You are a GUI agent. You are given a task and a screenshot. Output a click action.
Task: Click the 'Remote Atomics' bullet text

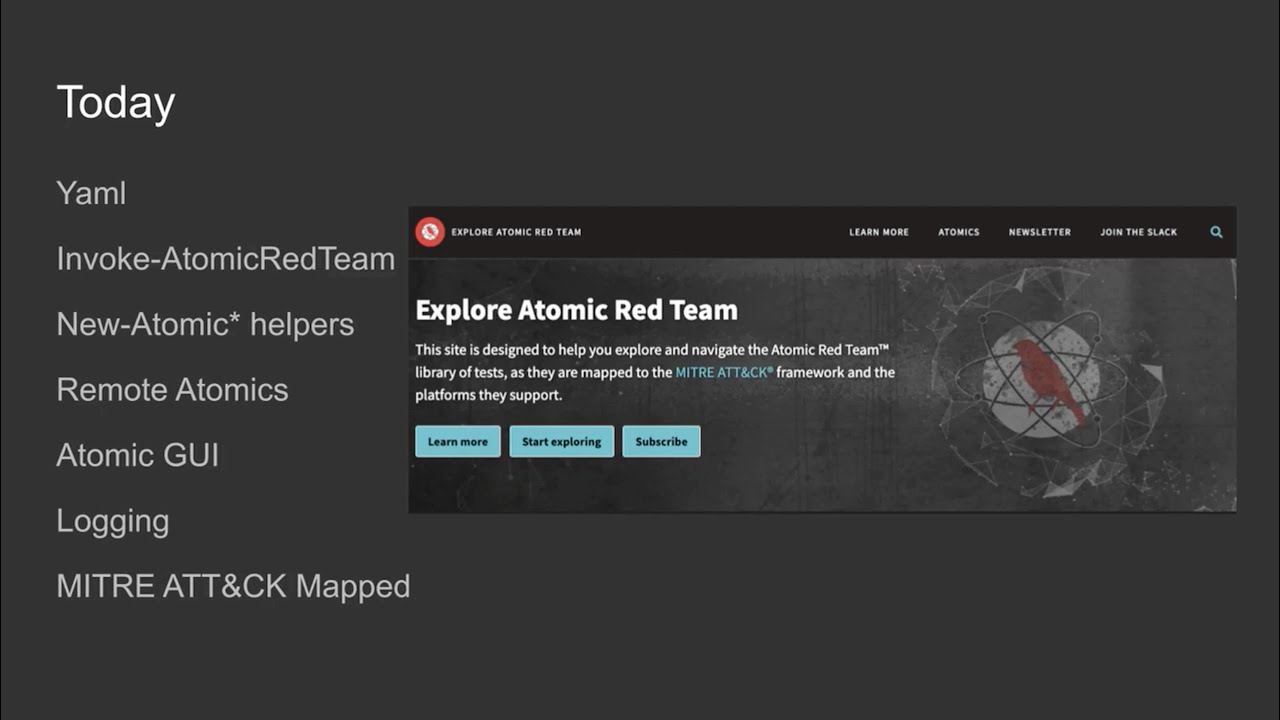tap(172, 390)
